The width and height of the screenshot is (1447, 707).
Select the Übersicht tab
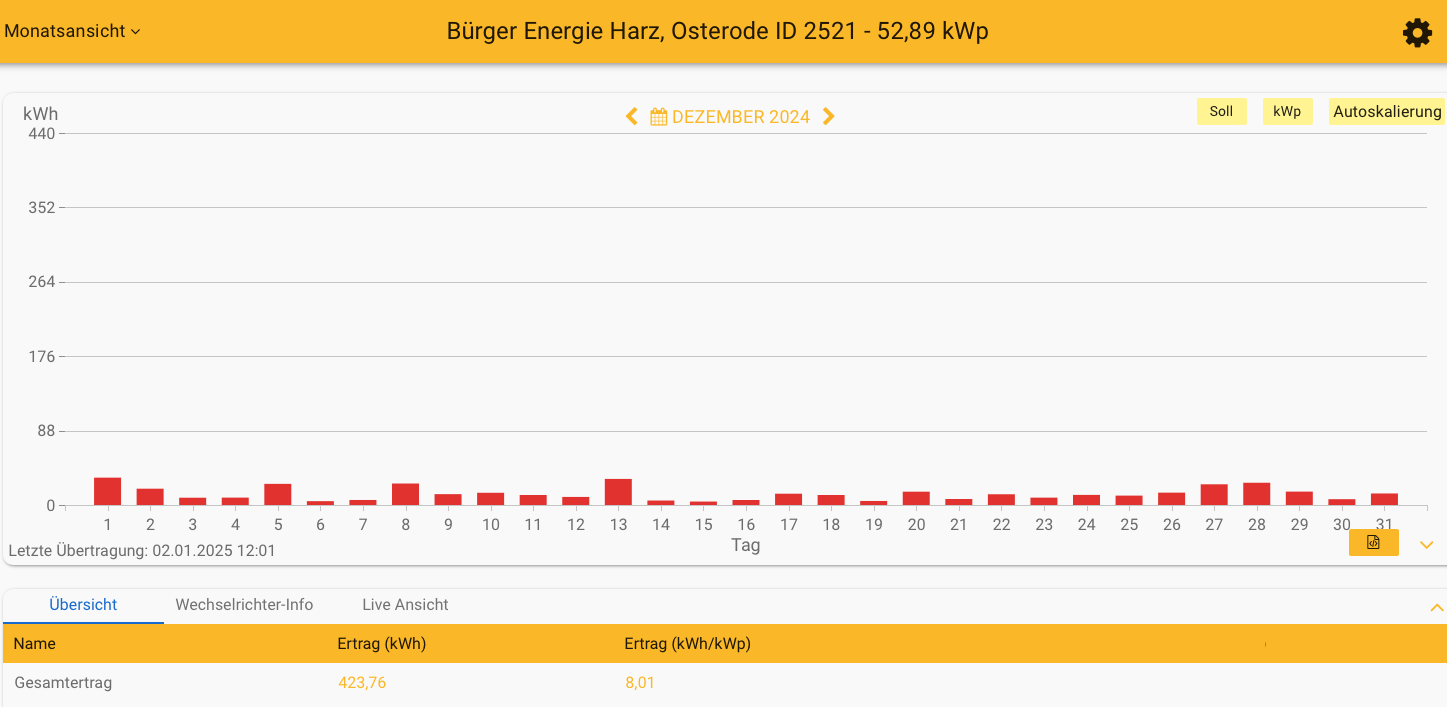(x=83, y=605)
